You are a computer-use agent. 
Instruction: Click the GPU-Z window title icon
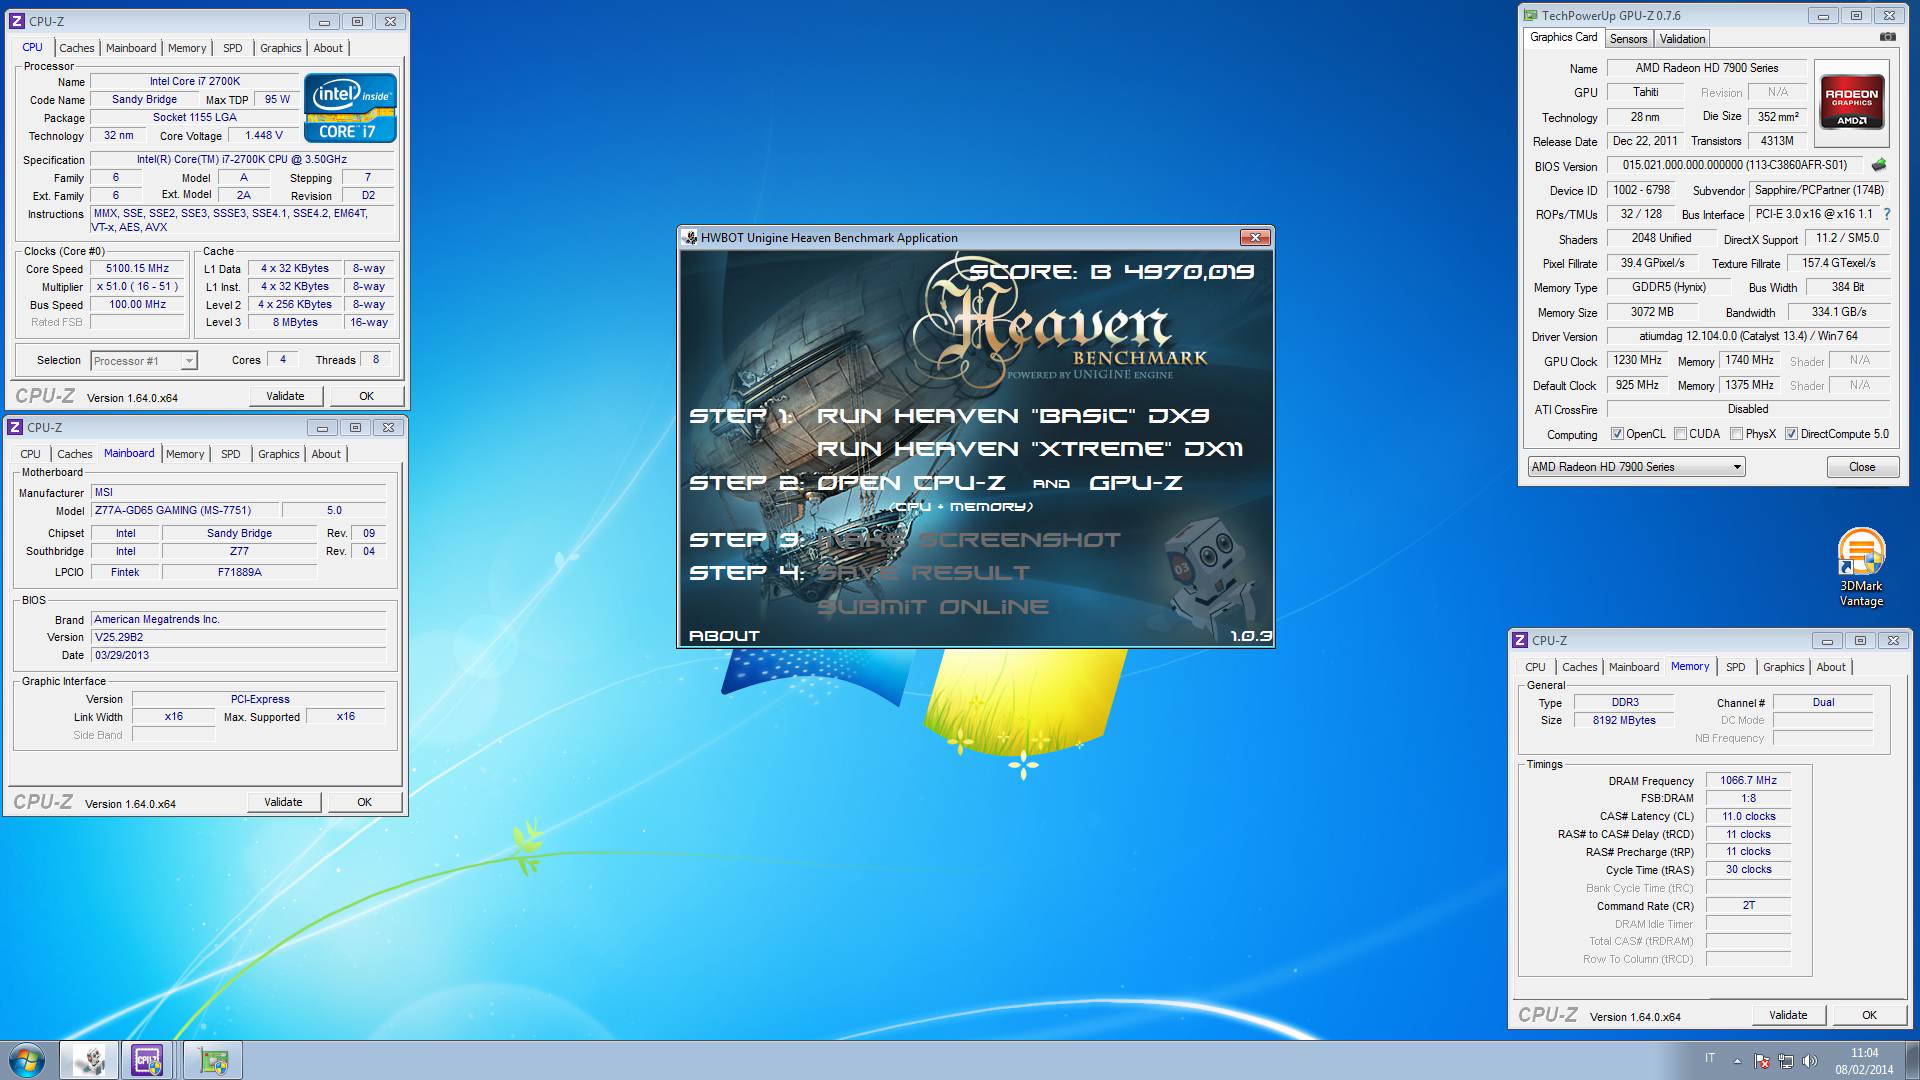(1530, 16)
